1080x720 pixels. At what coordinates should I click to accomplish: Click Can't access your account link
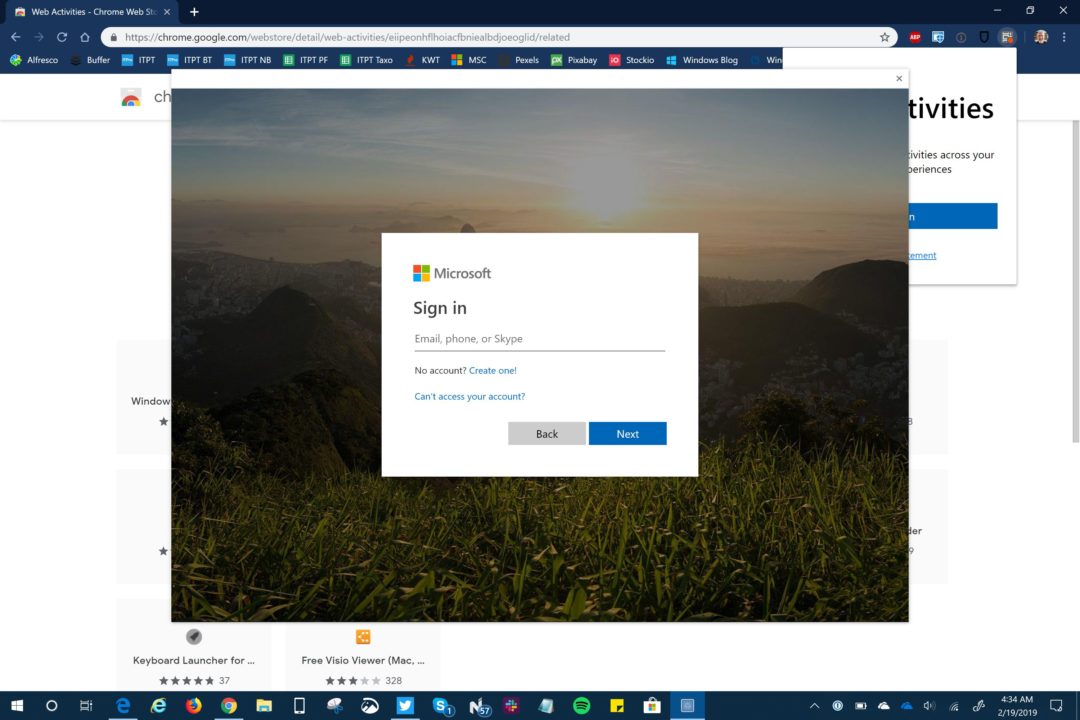coord(470,396)
